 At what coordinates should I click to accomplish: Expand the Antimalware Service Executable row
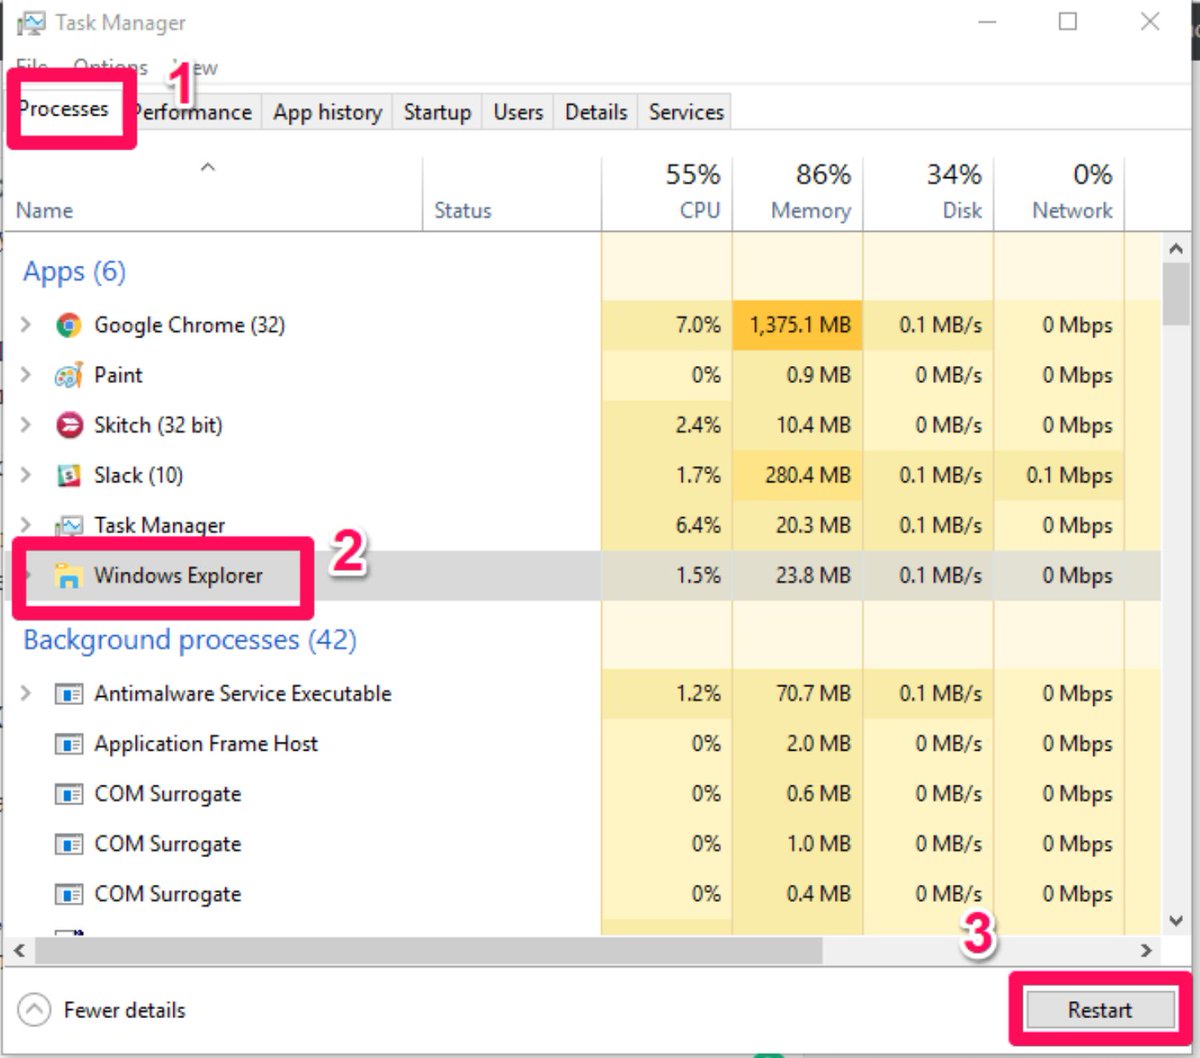26,694
